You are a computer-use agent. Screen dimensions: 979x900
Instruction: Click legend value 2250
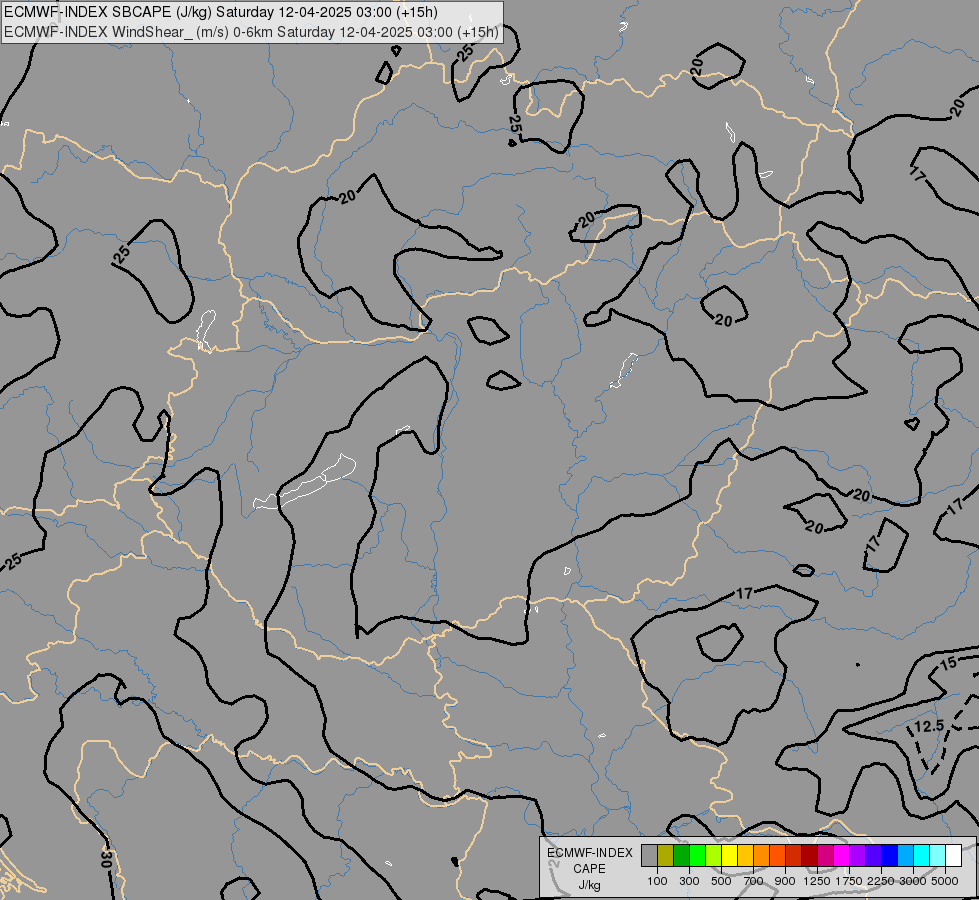click(x=881, y=881)
